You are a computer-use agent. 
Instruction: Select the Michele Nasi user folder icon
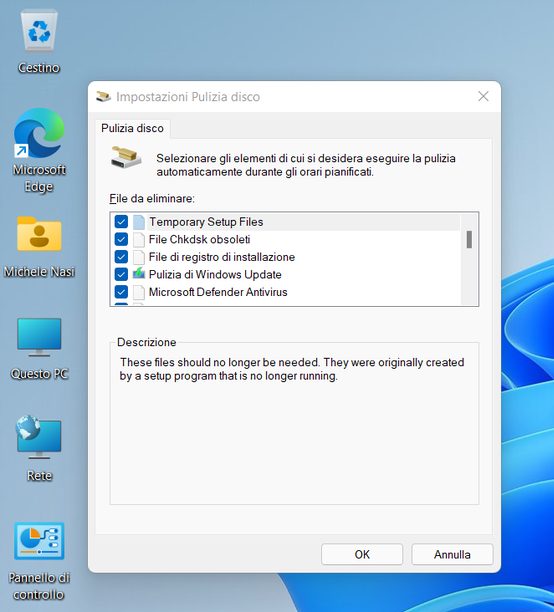tap(39, 233)
